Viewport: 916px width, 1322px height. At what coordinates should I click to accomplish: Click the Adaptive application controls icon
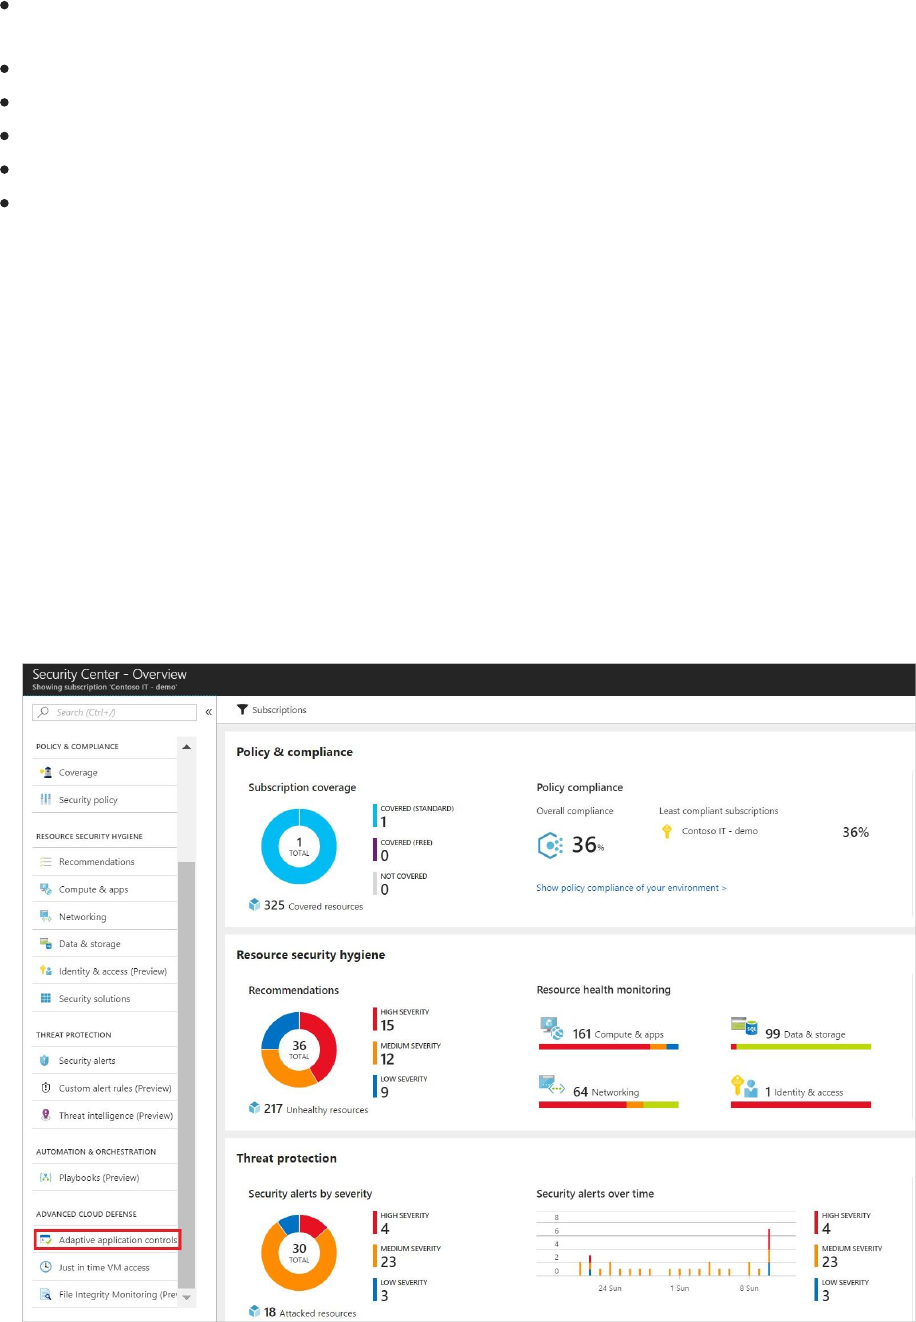(45, 1240)
